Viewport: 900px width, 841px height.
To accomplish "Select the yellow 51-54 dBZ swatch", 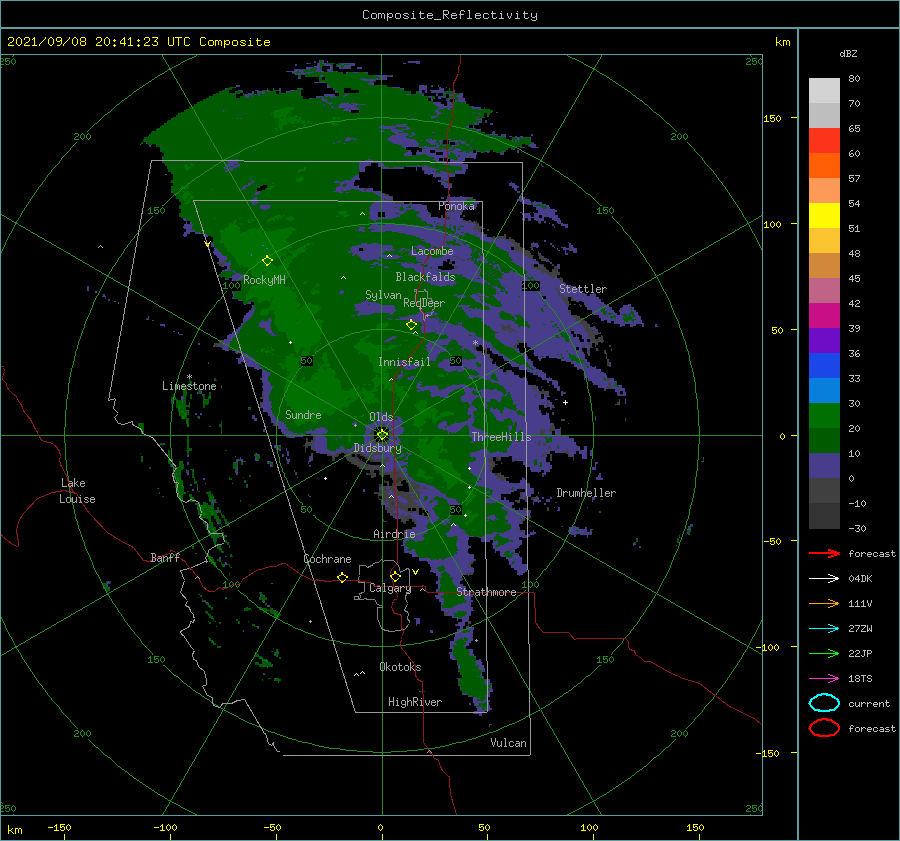I will [824, 216].
